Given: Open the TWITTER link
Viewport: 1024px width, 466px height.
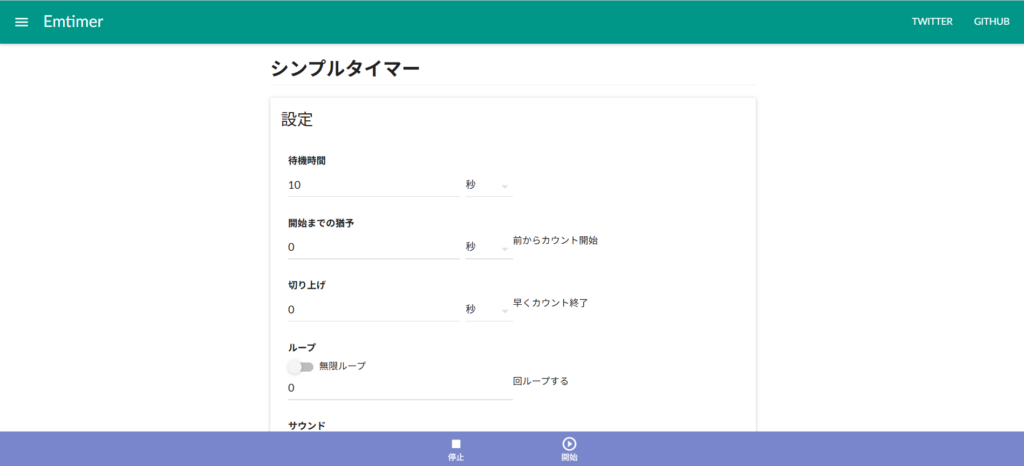Looking at the screenshot, I should point(931,22).
